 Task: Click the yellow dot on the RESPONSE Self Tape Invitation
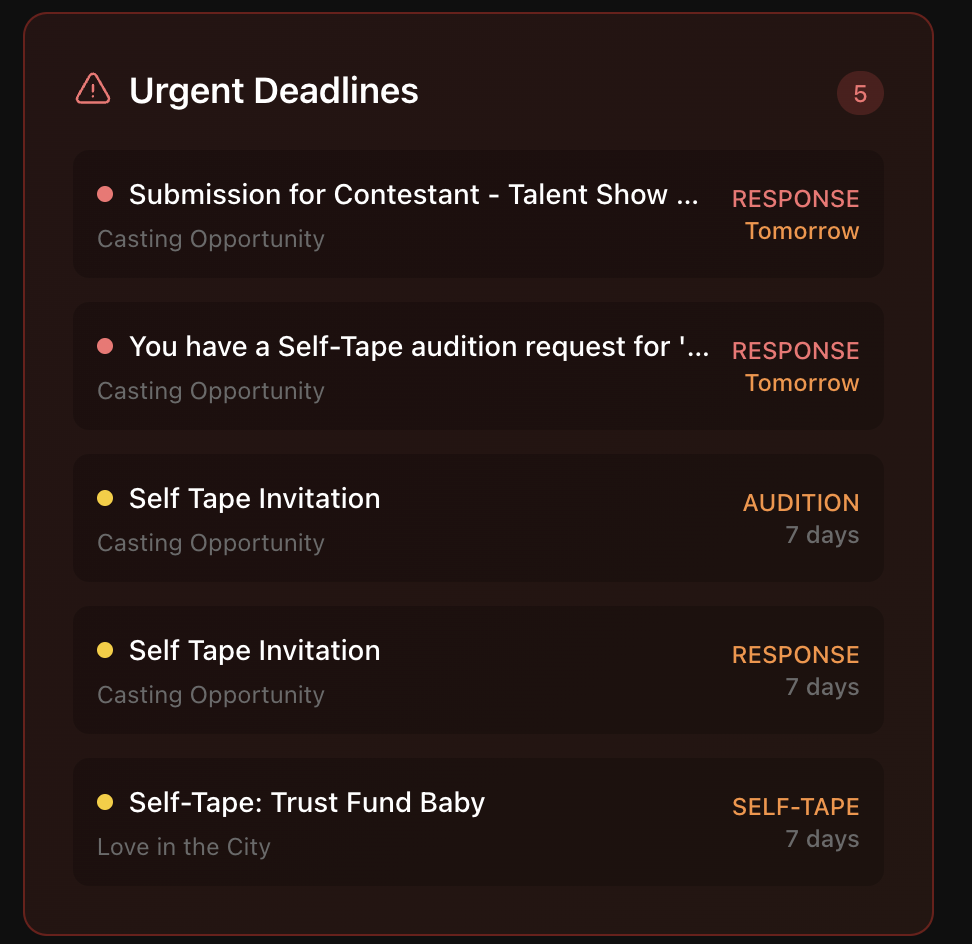tap(105, 650)
